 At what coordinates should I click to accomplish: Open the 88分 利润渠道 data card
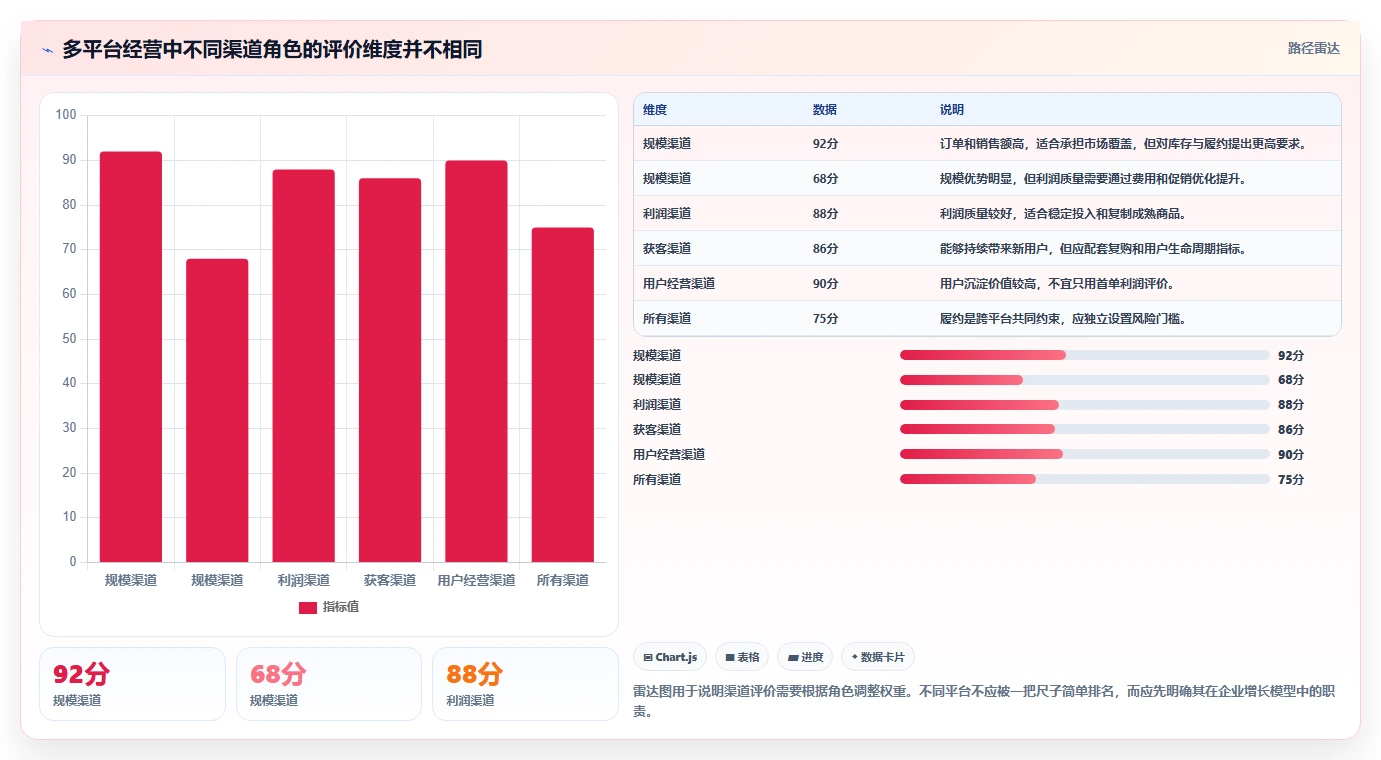pos(525,684)
